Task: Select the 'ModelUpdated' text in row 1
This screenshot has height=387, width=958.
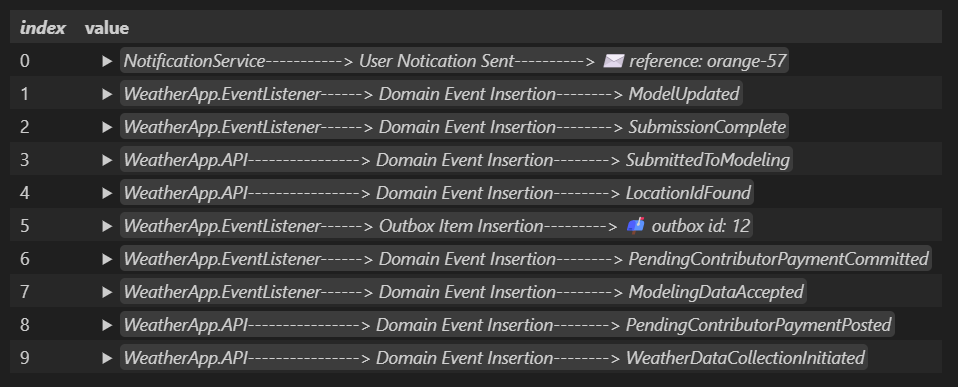Action: [x=684, y=94]
